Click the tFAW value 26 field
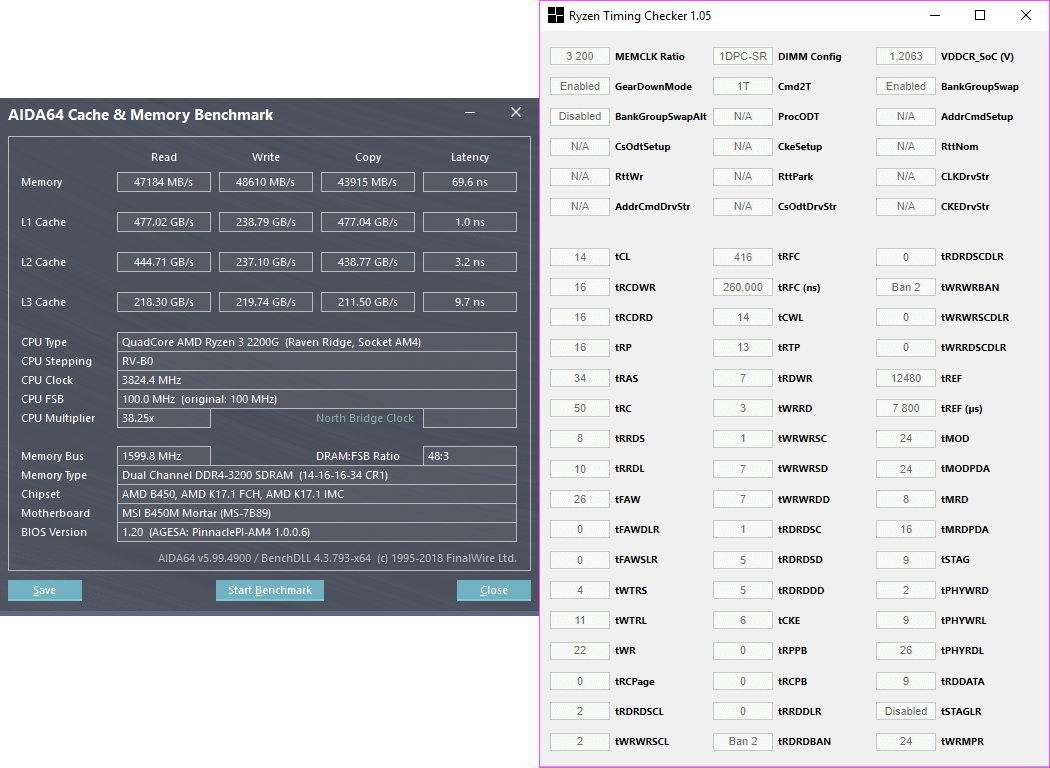This screenshot has height=768, width=1050. (x=580, y=500)
